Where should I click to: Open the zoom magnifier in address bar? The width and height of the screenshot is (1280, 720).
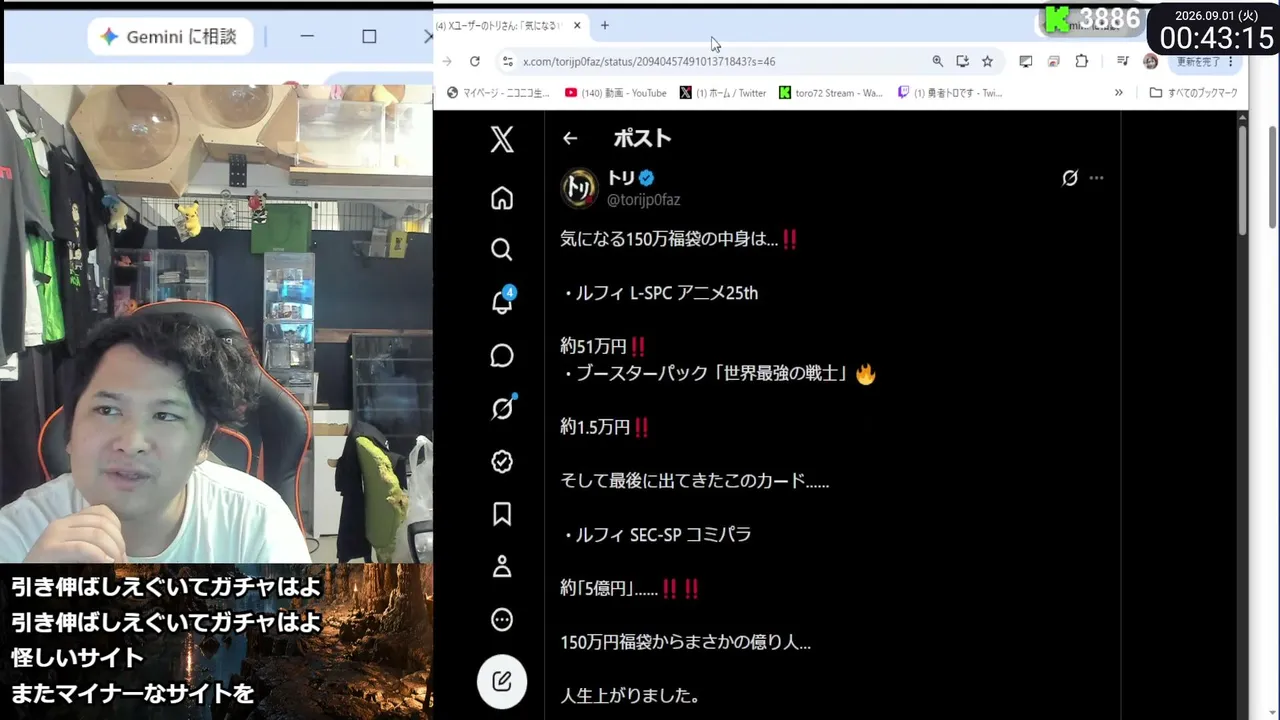pos(937,61)
